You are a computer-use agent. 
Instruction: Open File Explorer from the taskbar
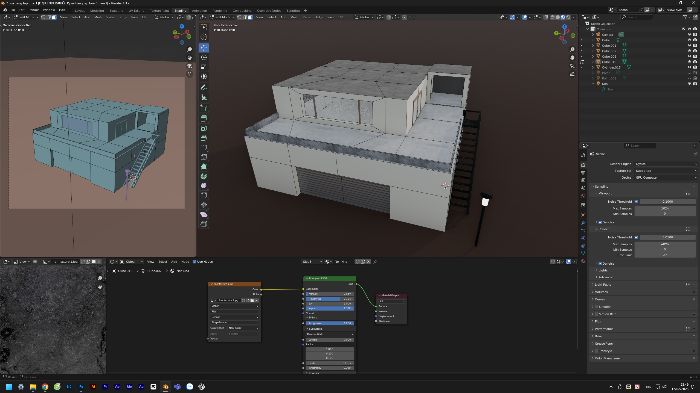tap(33, 387)
